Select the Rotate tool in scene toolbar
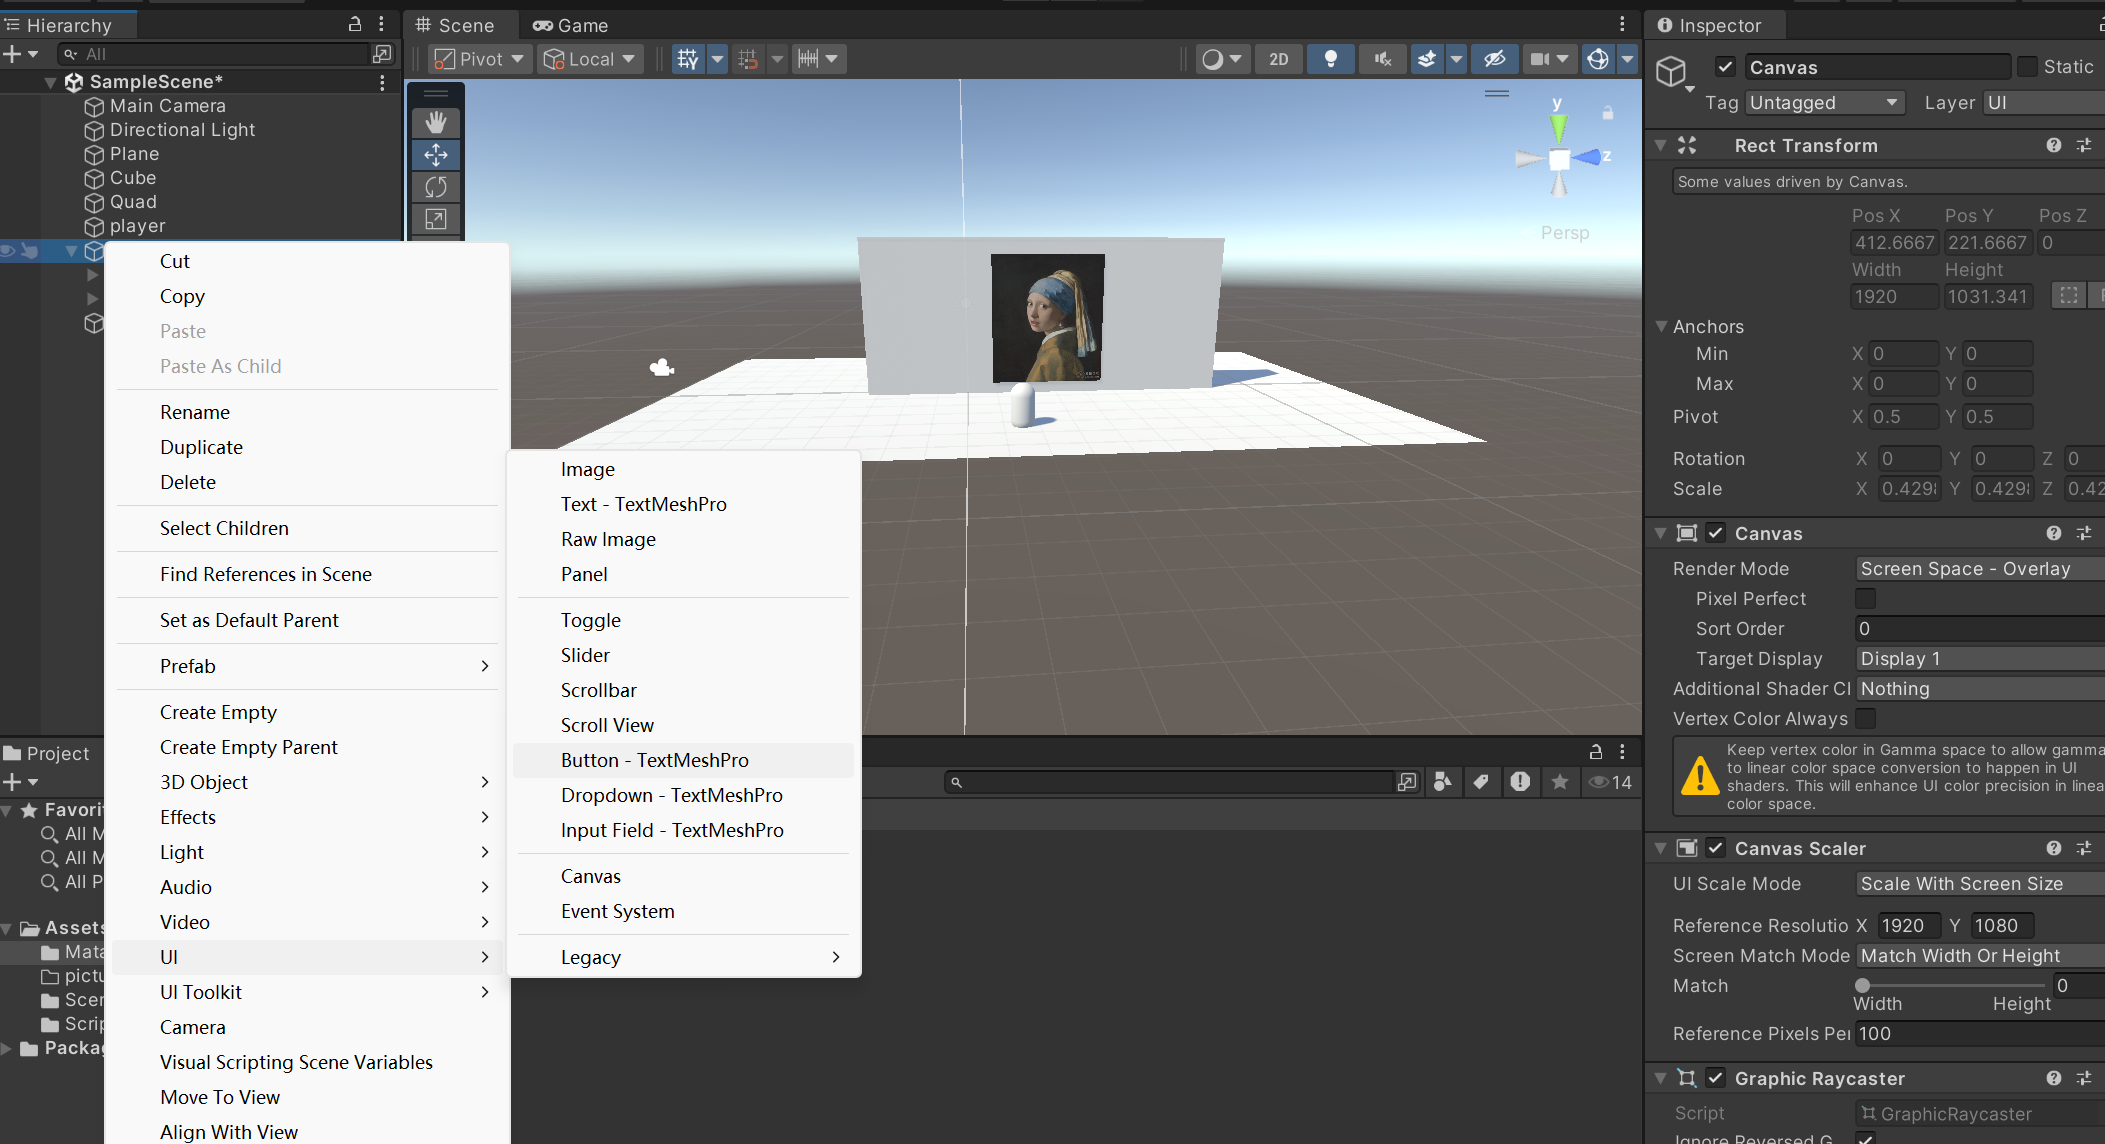This screenshot has height=1144, width=2105. coord(436,187)
